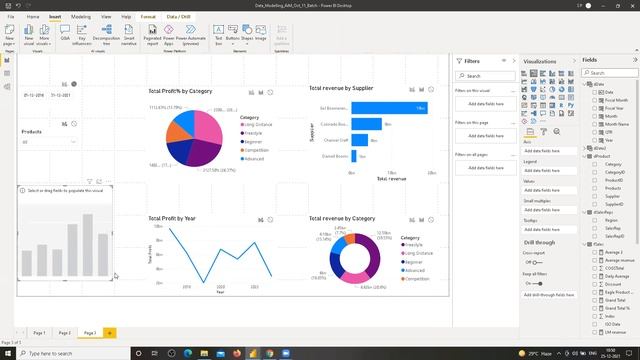Insert a Q&A visual from ribbon
This screenshot has height=360, width=640.
coord(65,33)
